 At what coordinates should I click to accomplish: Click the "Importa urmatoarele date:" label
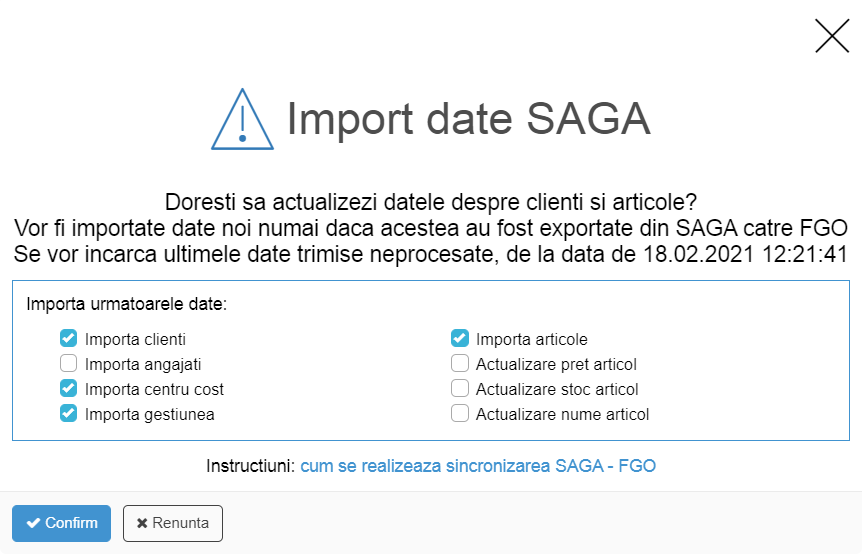[127, 304]
